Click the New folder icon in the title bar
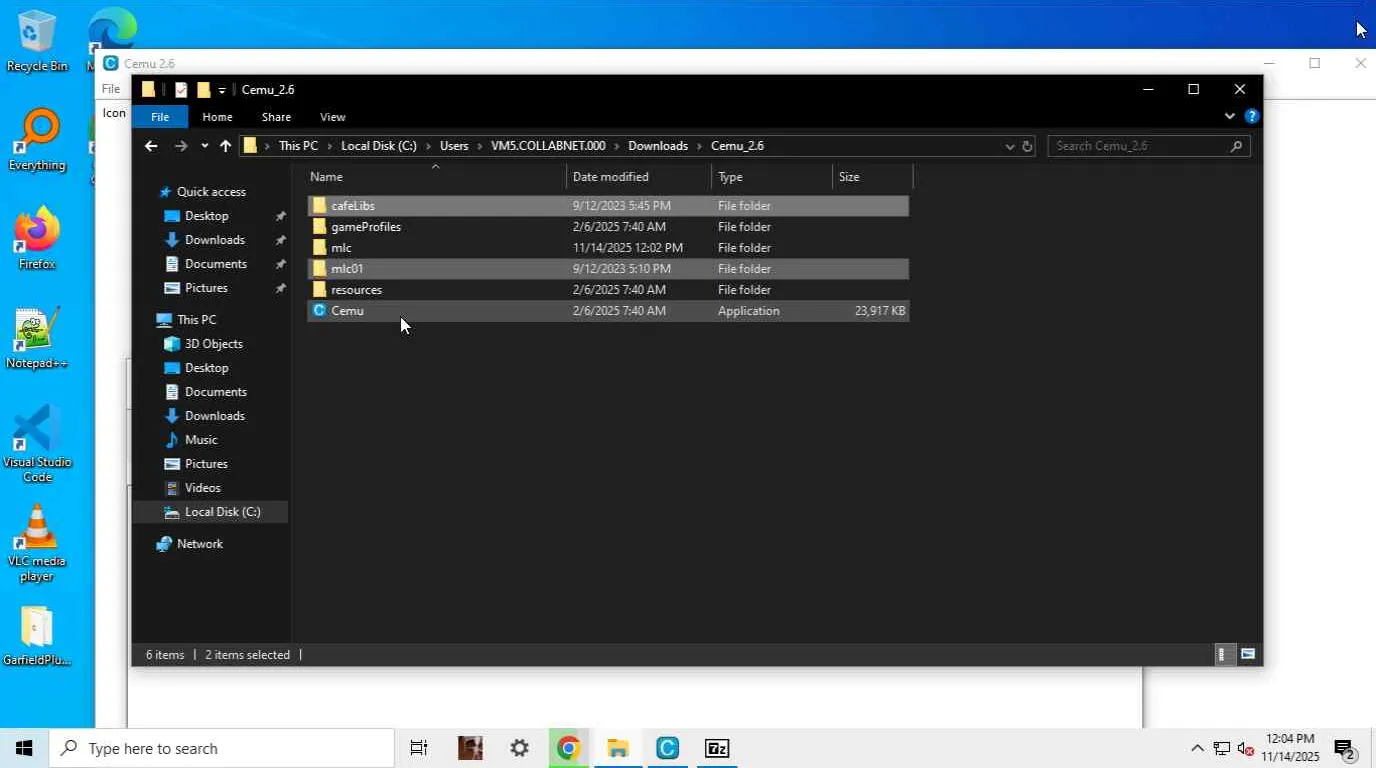 [x=203, y=90]
